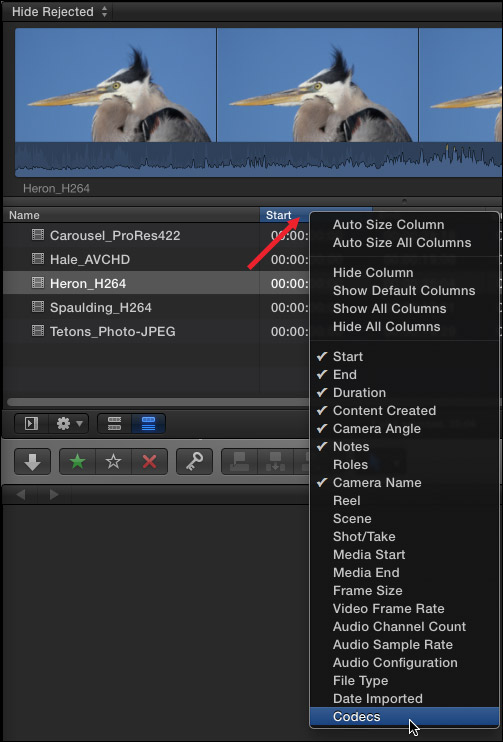Switch browser to list view
This screenshot has width=503, height=742.
pyautogui.click(x=148, y=424)
